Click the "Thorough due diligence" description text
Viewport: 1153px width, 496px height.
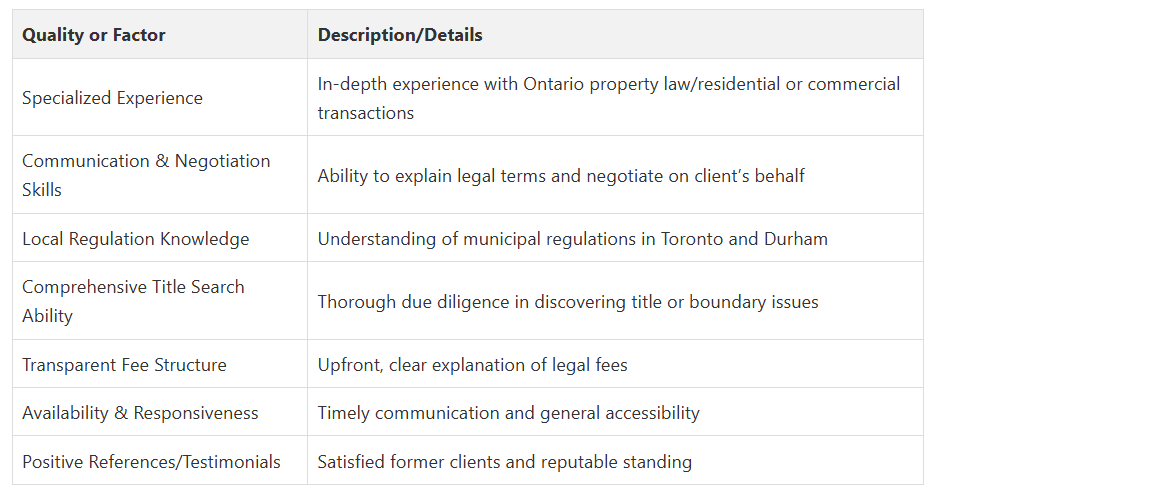pos(568,302)
